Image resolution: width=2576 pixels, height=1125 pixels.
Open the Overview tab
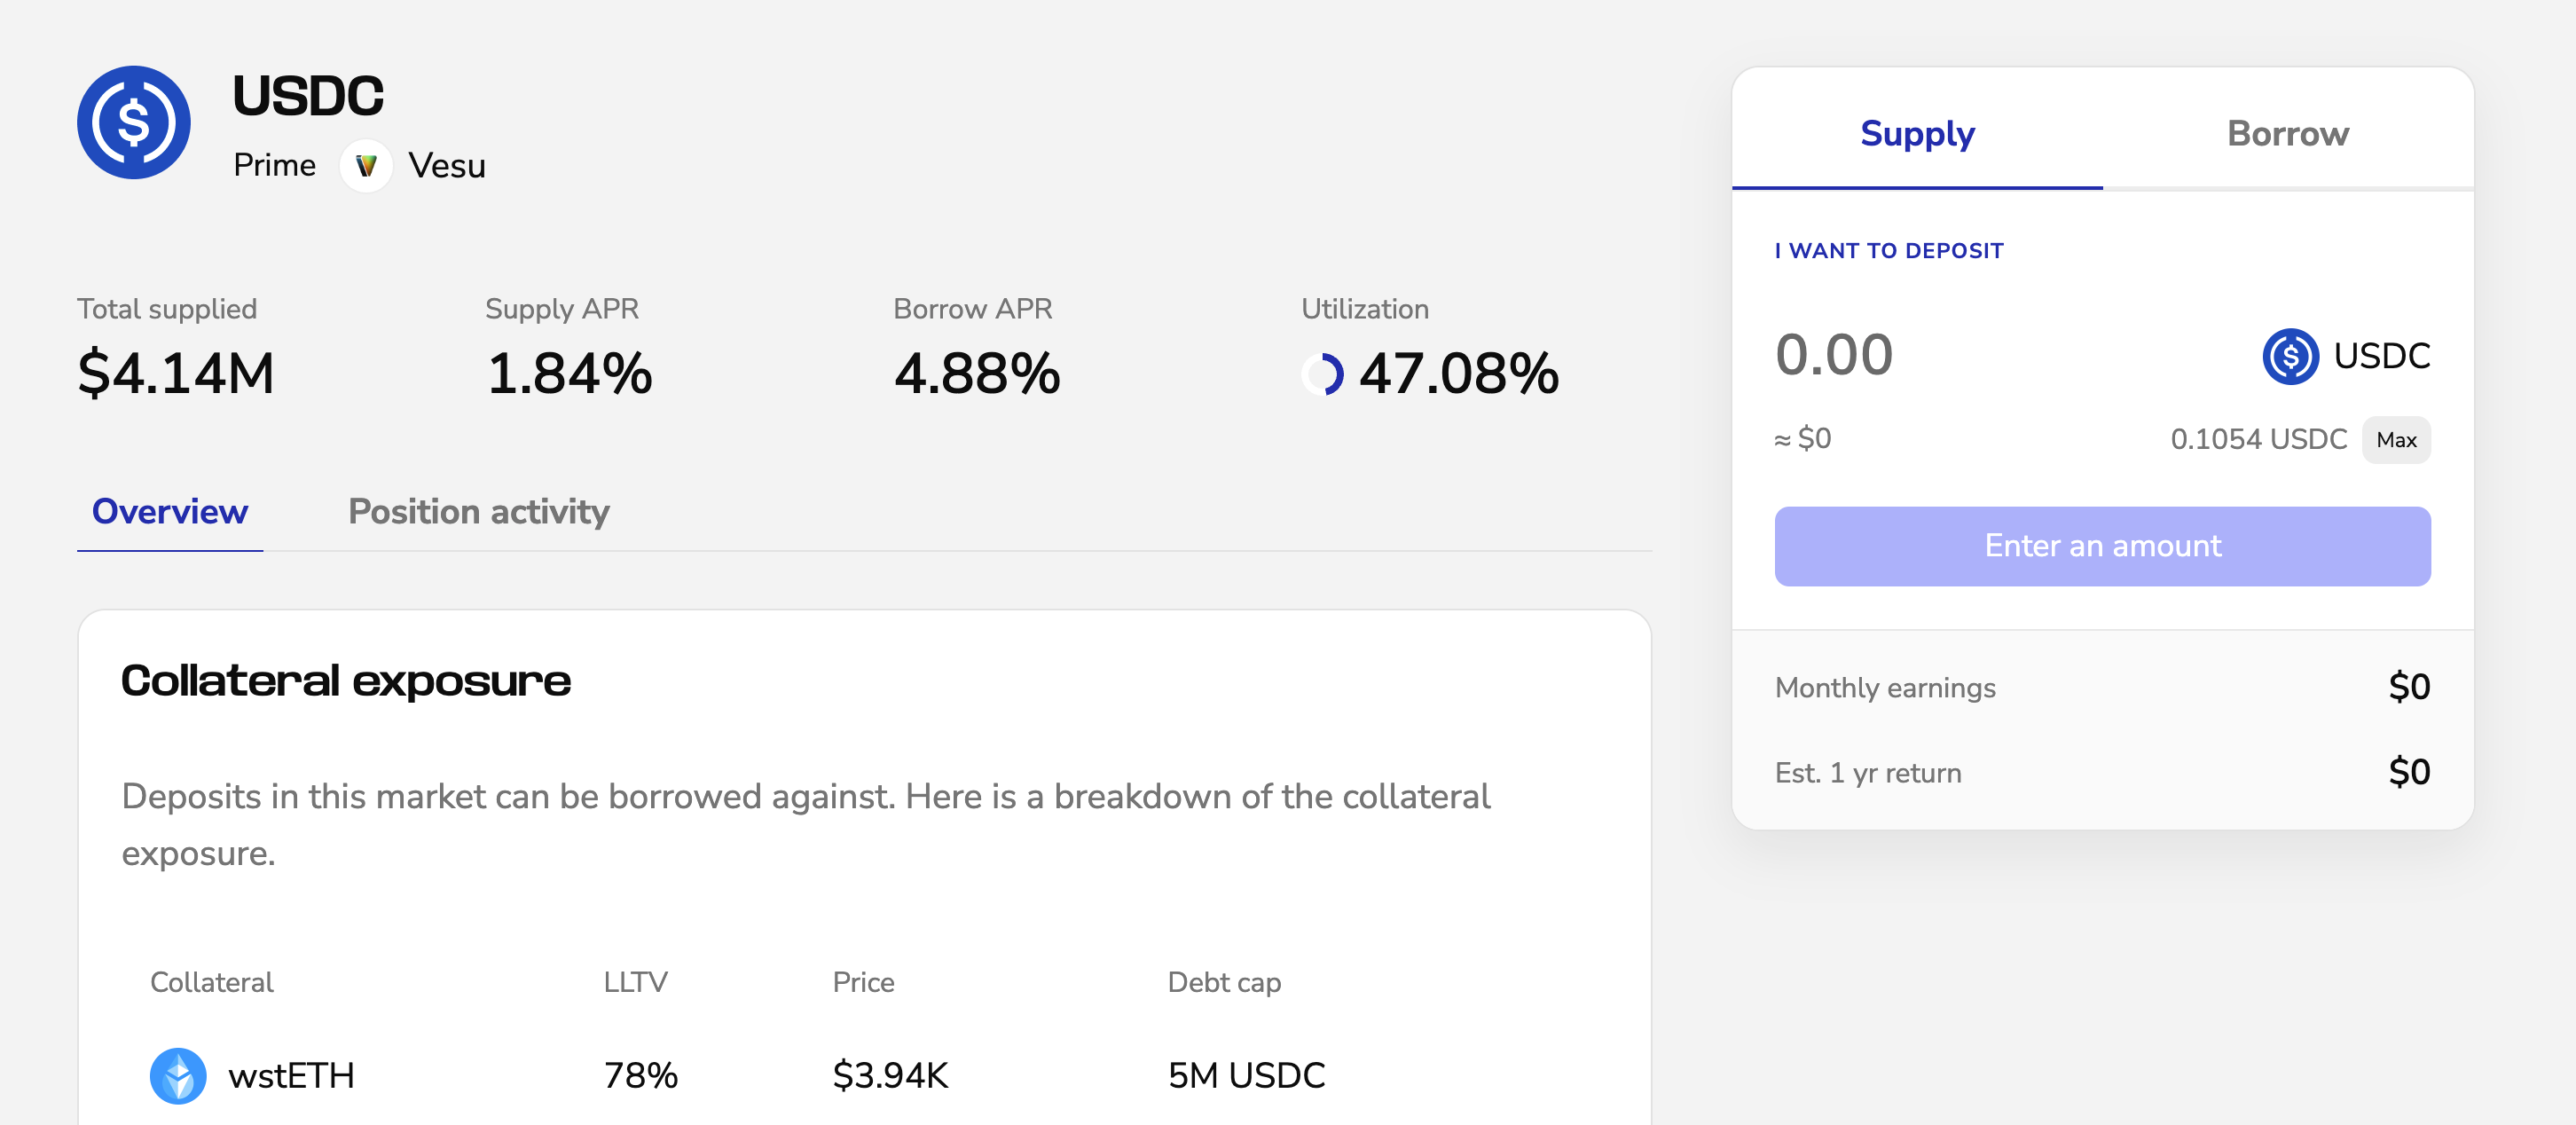coord(170,511)
